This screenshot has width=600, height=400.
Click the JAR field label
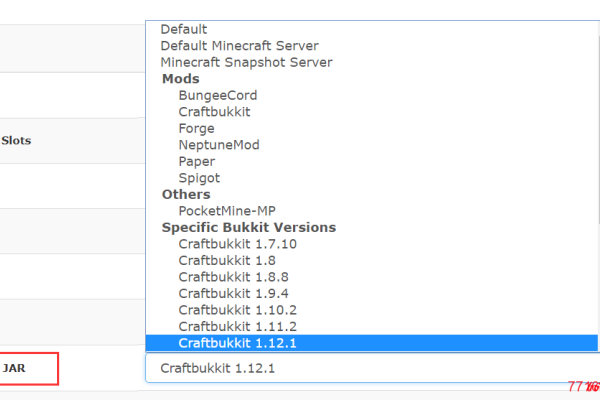pyautogui.click(x=14, y=368)
